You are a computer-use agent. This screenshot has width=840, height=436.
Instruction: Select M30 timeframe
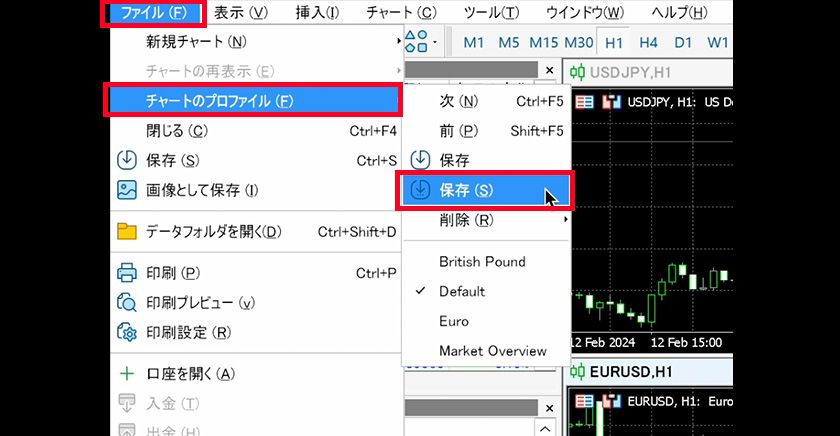pyautogui.click(x=579, y=42)
